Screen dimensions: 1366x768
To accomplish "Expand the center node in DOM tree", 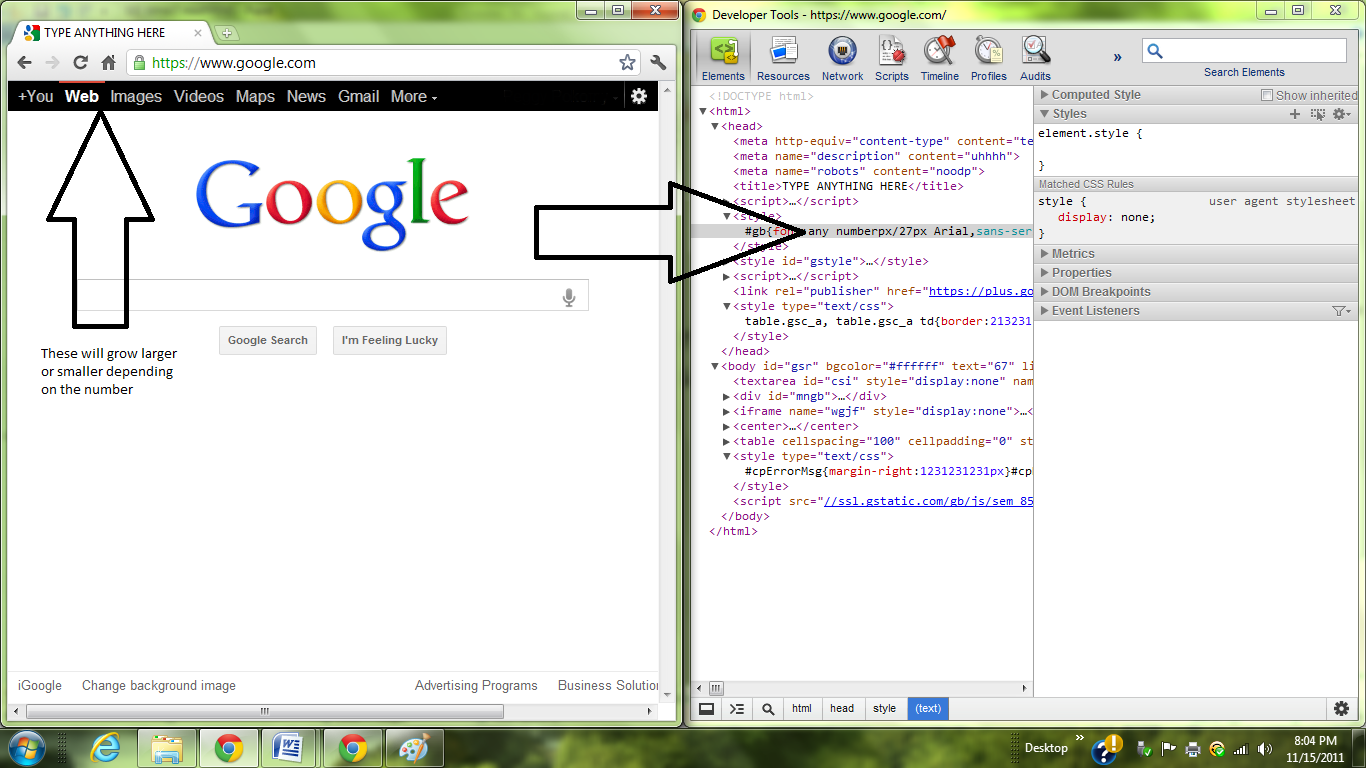I will tap(727, 427).
